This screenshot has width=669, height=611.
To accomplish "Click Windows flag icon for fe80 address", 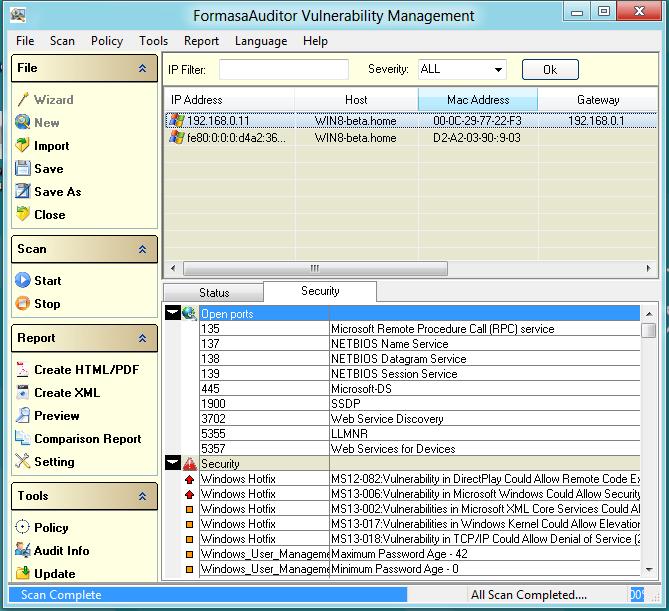I will click(x=177, y=137).
